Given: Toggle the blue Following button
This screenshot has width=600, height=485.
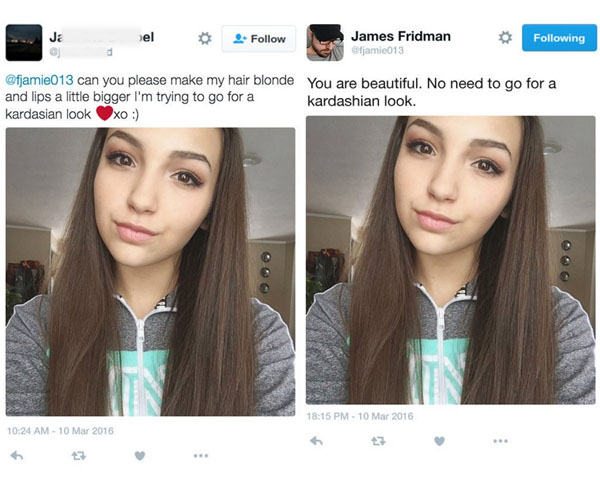Looking at the screenshot, I should [559, 38].
